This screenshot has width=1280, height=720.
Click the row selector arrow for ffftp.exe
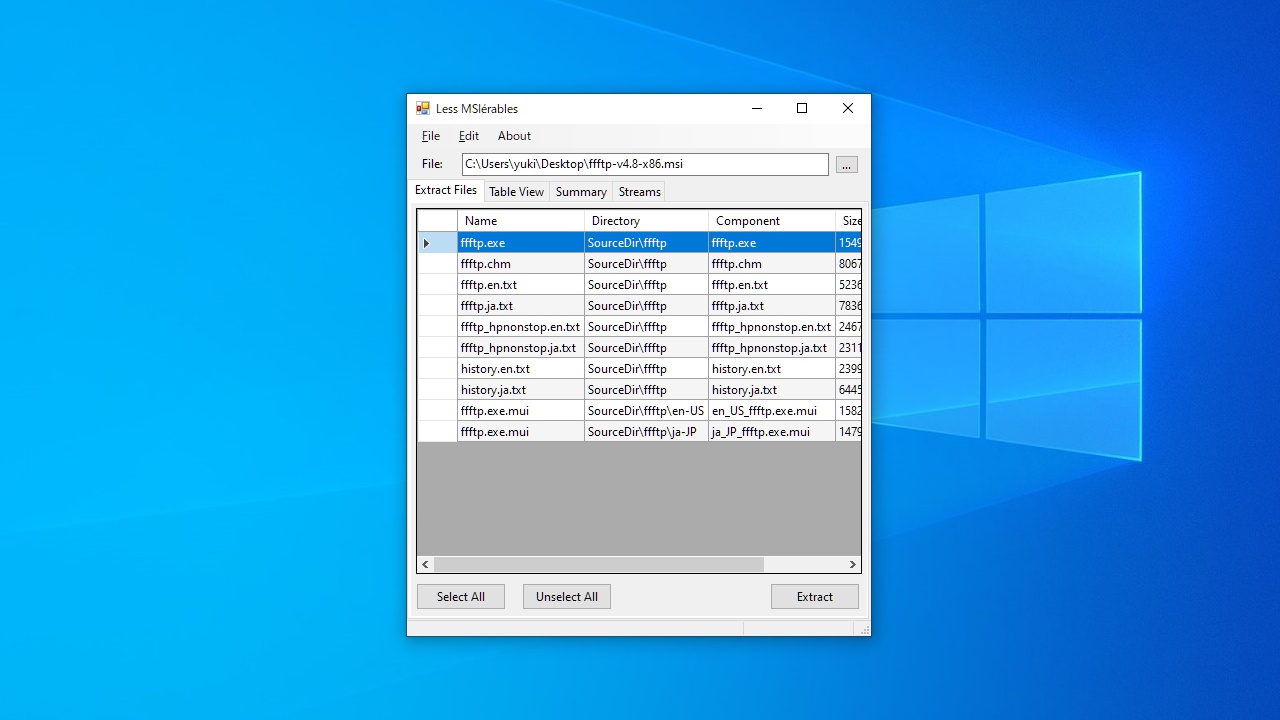[437, 243]
